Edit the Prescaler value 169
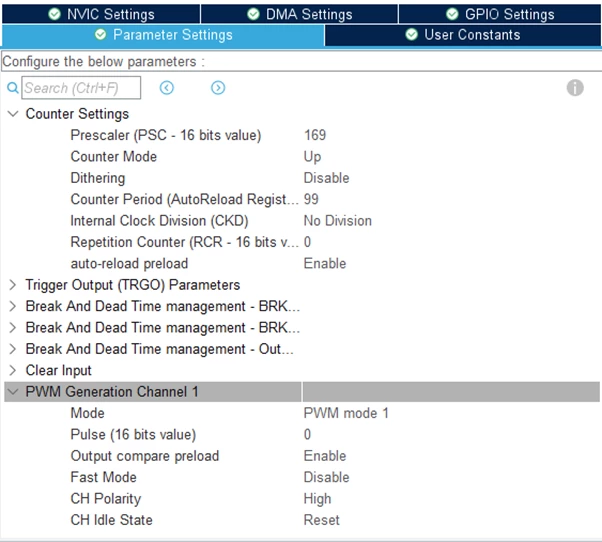 [315, 135]
